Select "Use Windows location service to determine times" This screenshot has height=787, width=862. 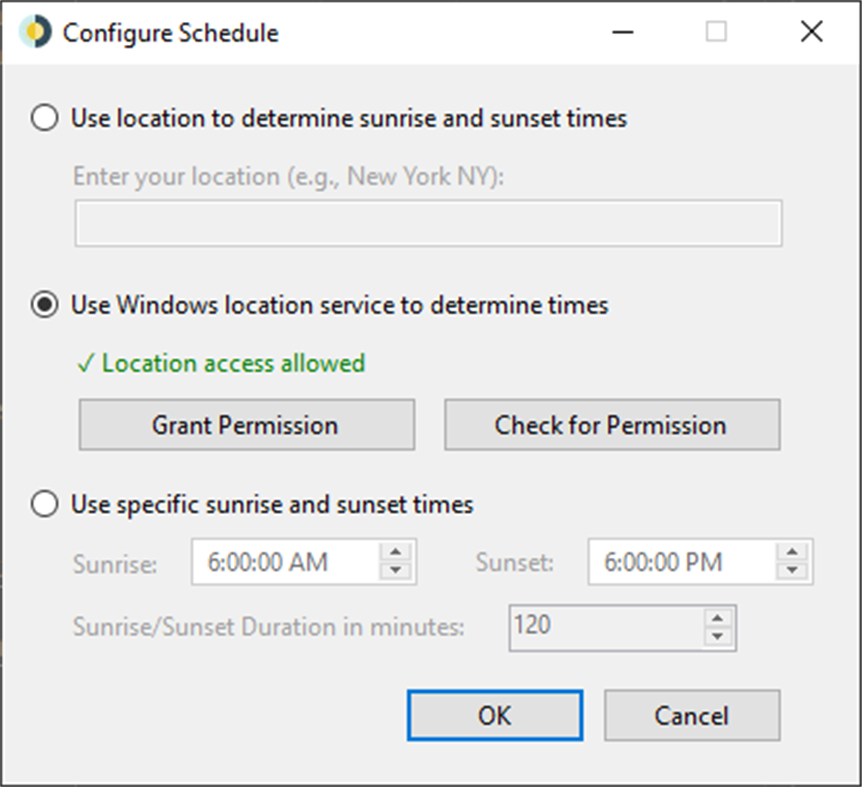(x=44, y=305)
